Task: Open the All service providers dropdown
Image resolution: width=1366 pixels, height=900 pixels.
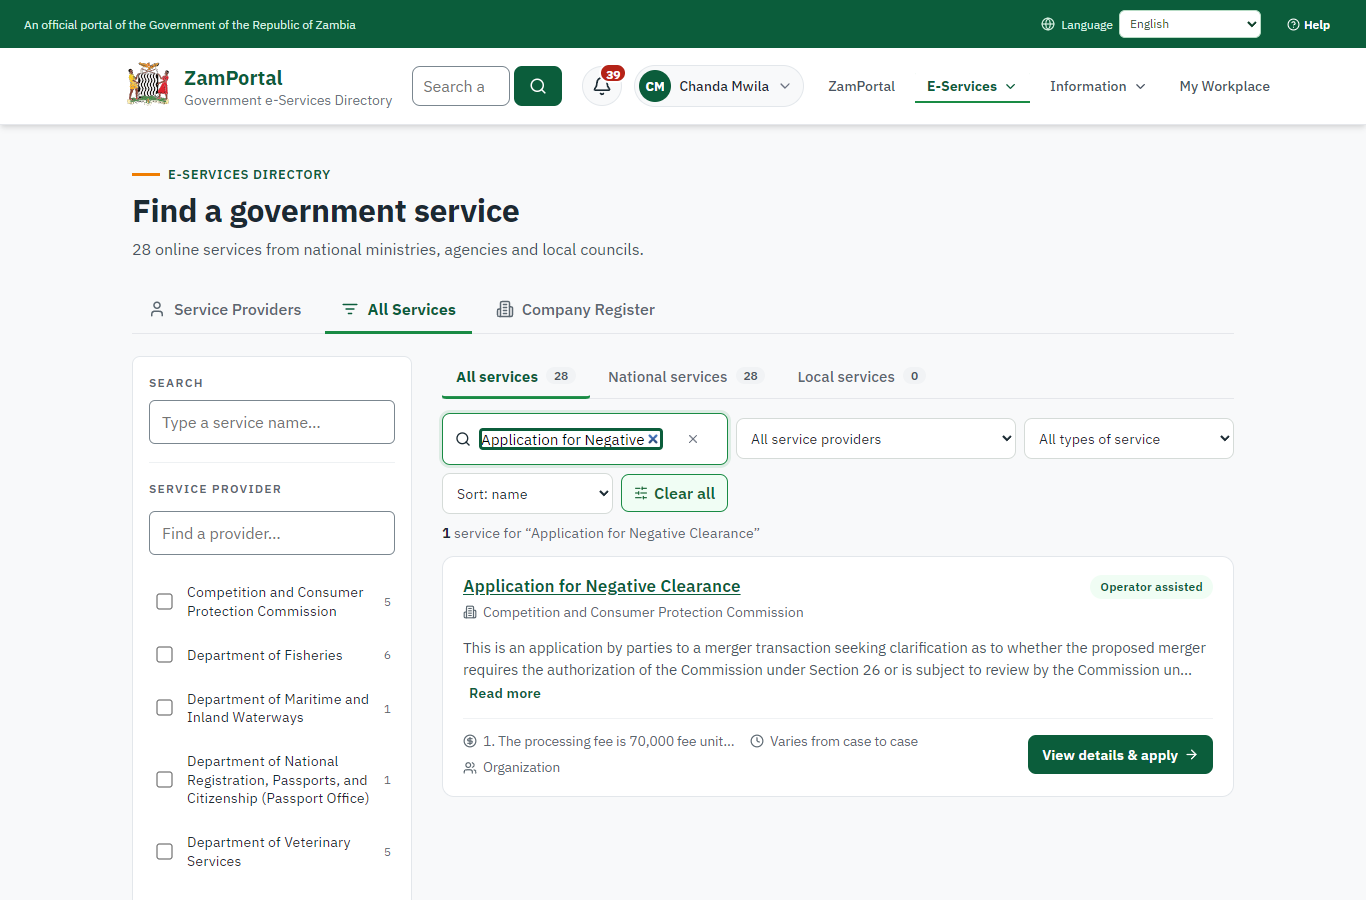Action: [876, 439]
